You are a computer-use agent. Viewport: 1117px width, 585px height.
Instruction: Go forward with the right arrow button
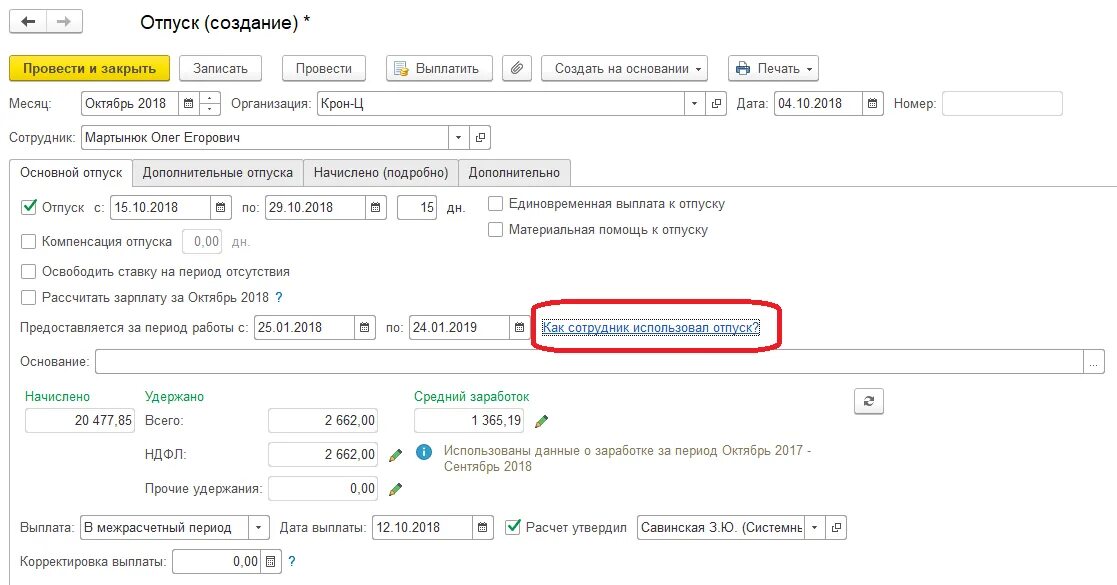tap(64, 22)
